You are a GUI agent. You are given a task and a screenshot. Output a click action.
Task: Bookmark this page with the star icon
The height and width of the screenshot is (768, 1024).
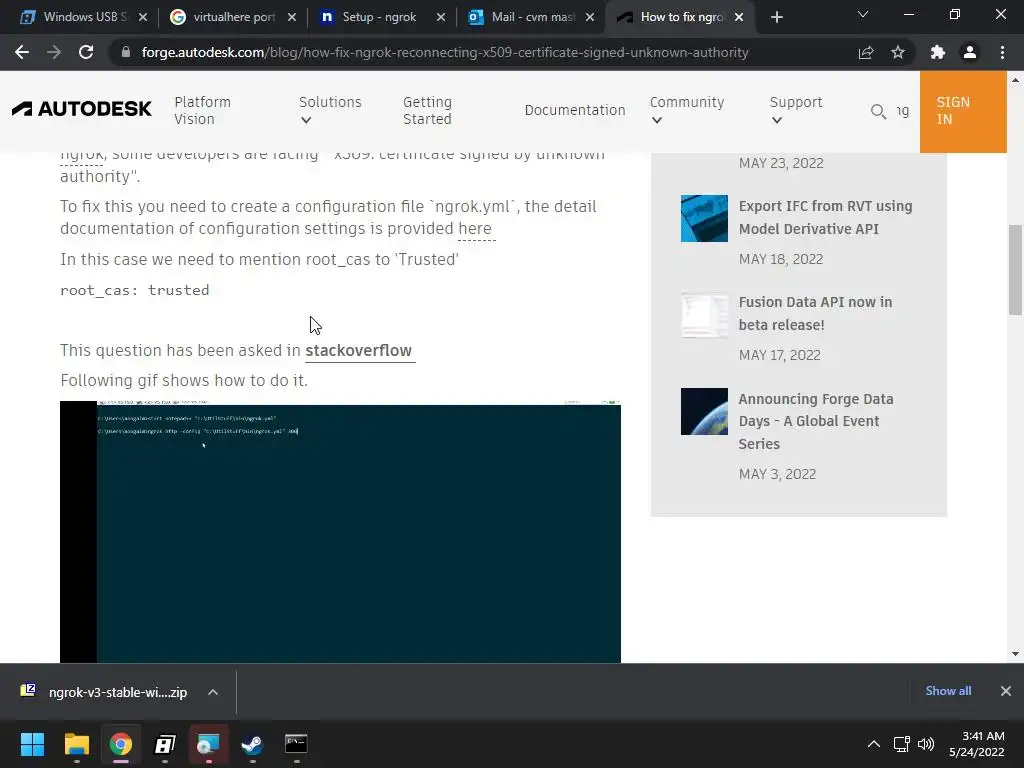click(898, 52)
